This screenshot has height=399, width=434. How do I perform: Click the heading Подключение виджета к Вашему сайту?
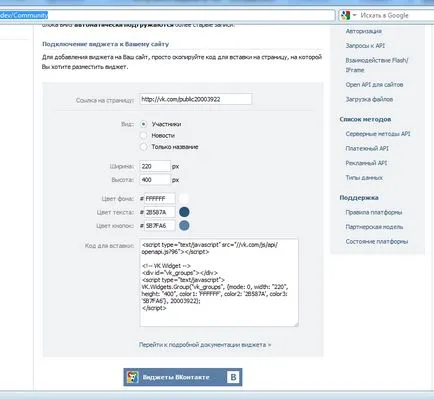point(105,44)
